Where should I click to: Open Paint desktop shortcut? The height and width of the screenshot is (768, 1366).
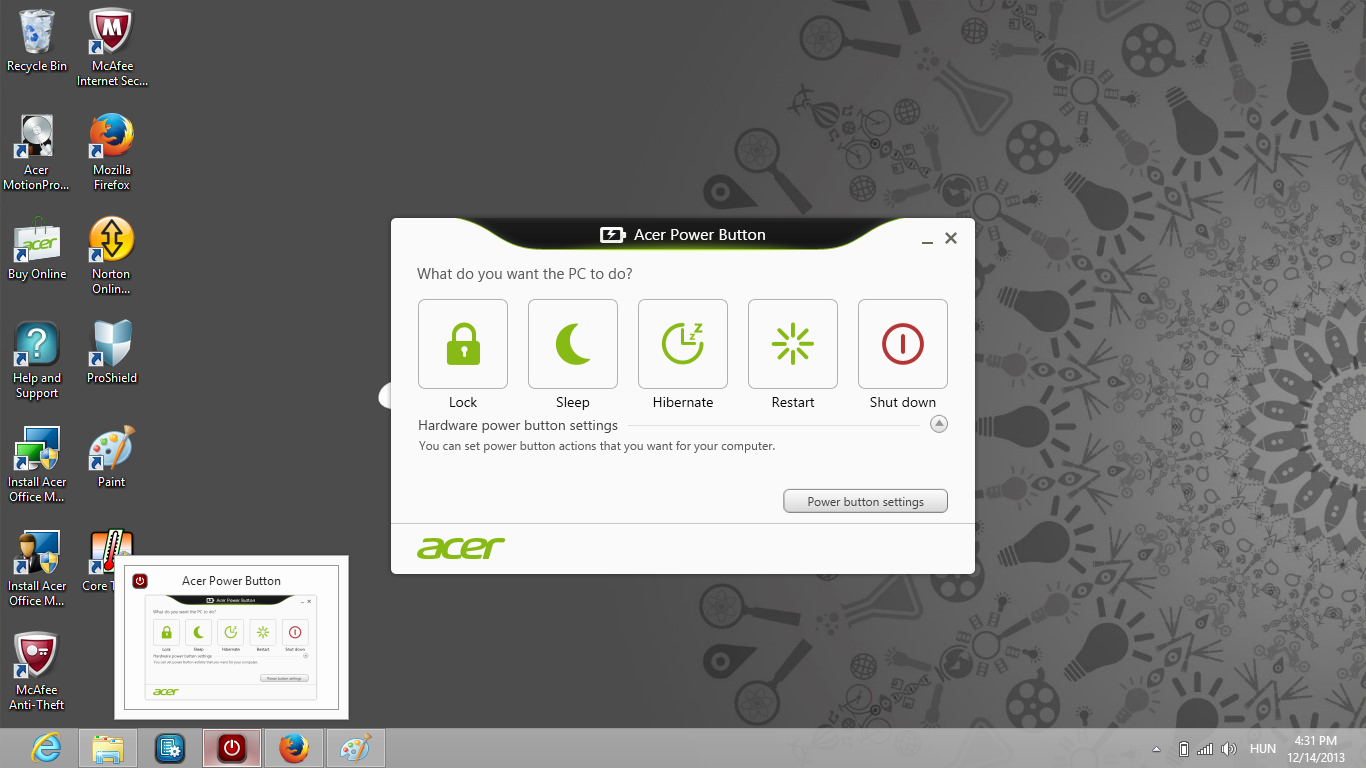[x=111, y=458]
